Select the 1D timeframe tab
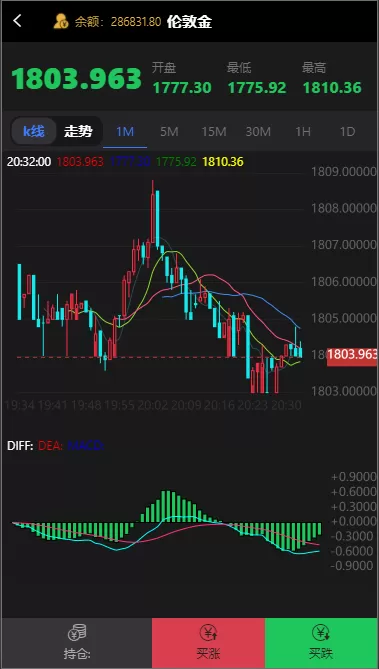This screenshot has height=669, width=379. 347,132
